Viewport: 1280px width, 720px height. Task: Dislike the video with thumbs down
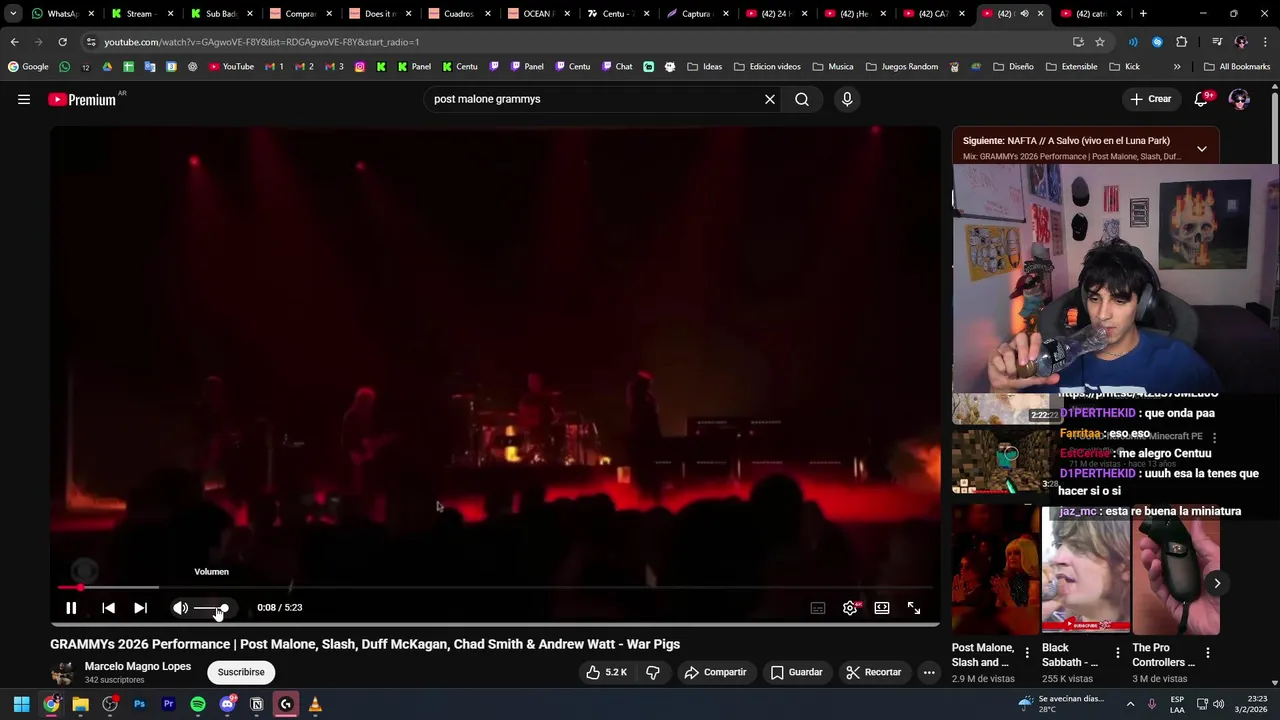click(653, 672)
